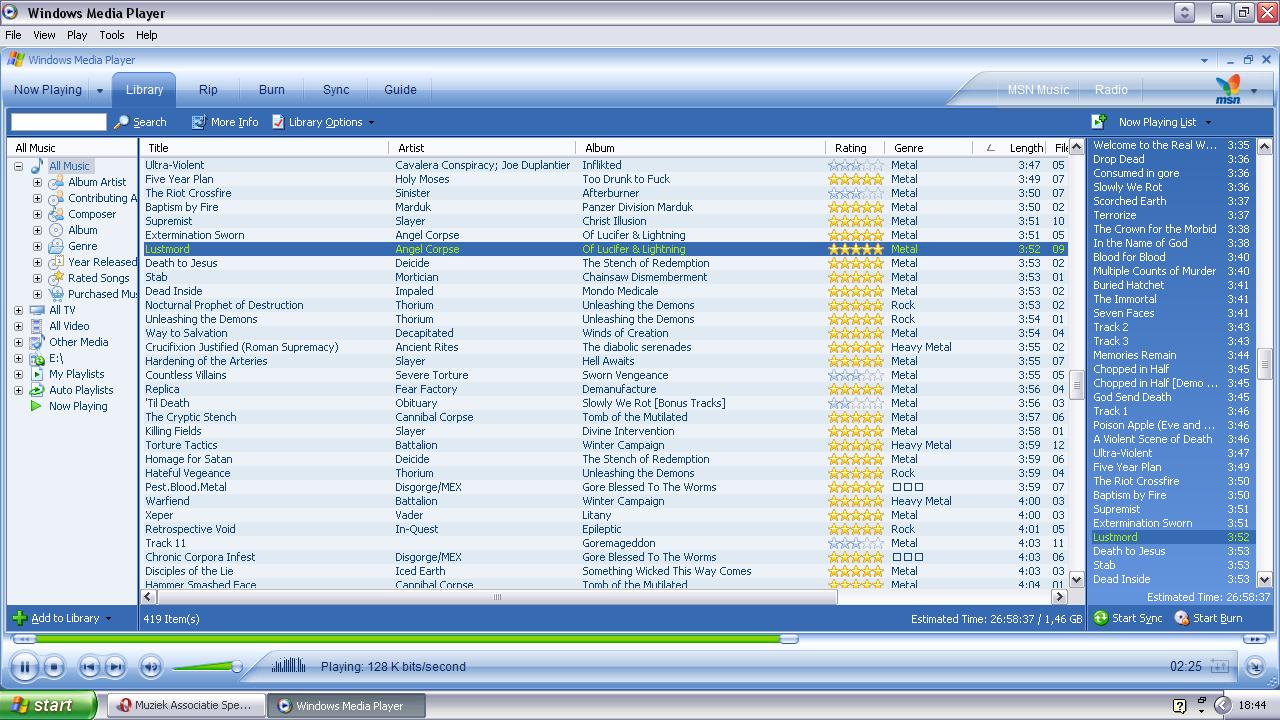Viewport: 1280px width, 720px height.
Task: Switch to the Burn tab
Action: 272,89
